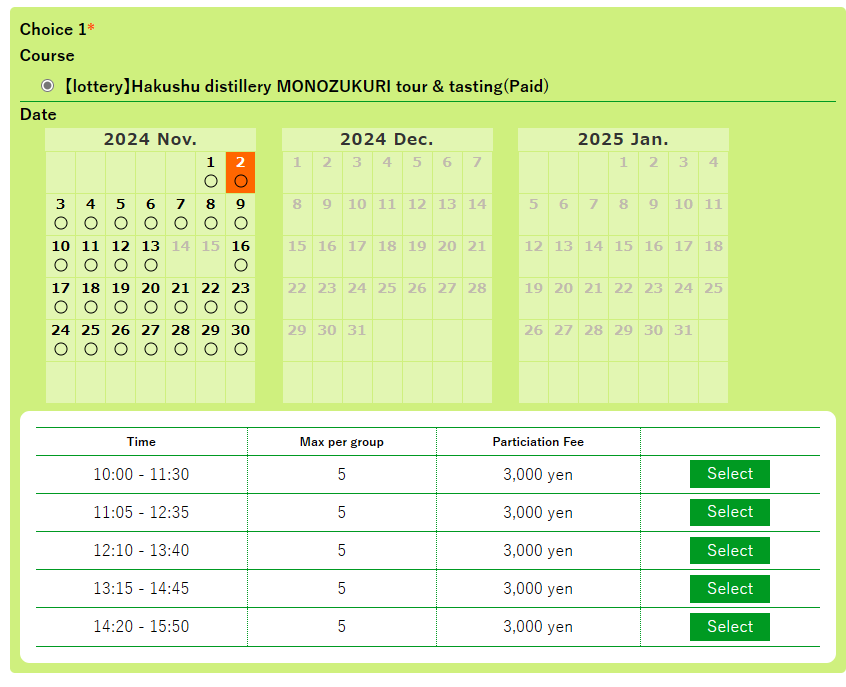Pick November 26 date cell
The image size is (846, 687).
pyautogui.click(x=120, y=341)
